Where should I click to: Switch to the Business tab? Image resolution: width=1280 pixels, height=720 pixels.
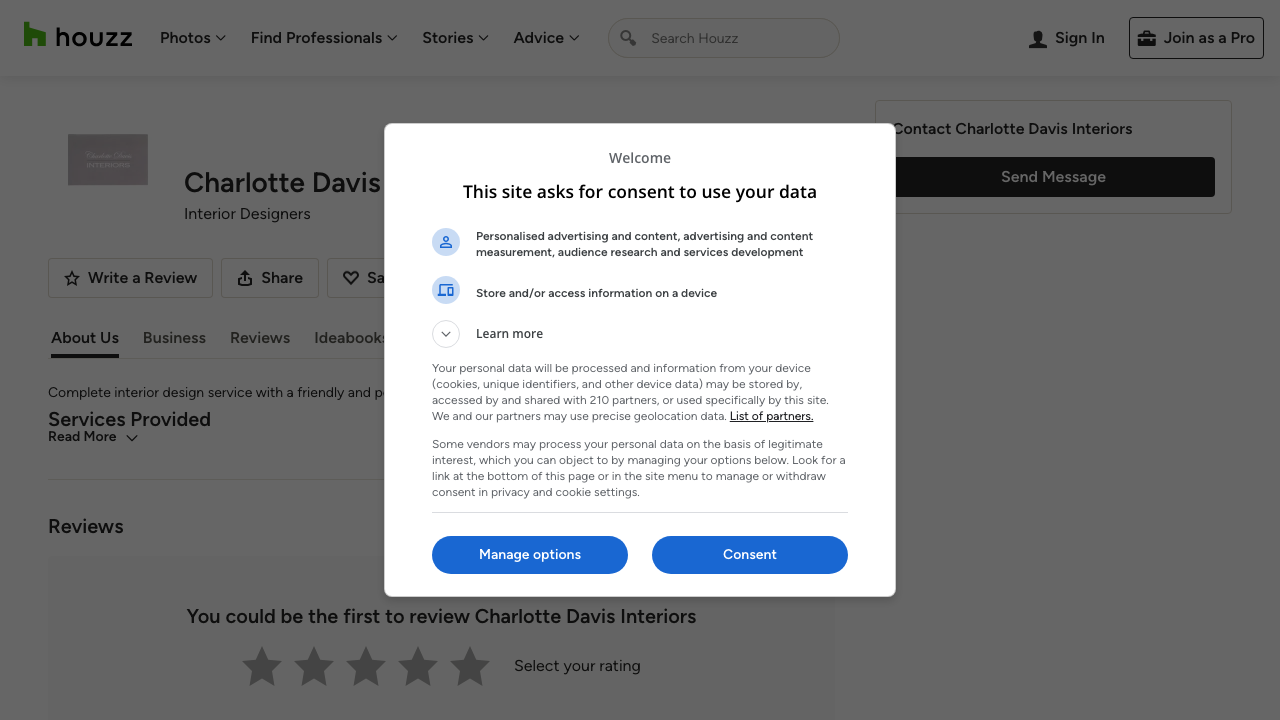click(x=174, y=338)
